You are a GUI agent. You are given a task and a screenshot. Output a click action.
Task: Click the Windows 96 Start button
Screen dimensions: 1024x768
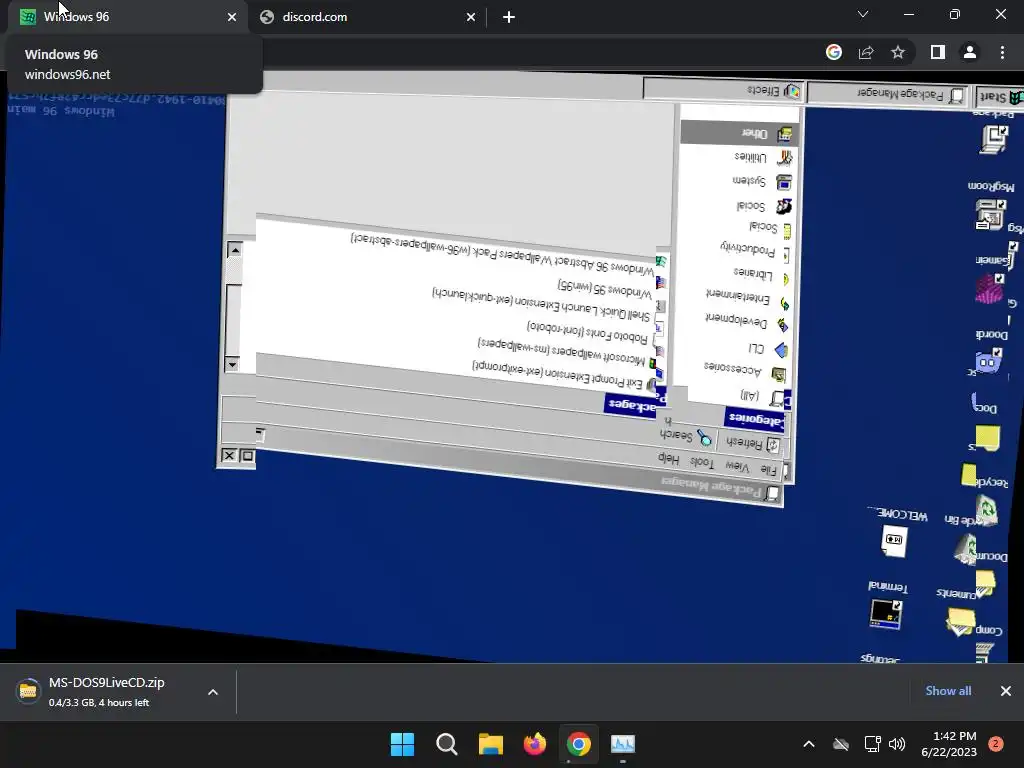[999, 97]
